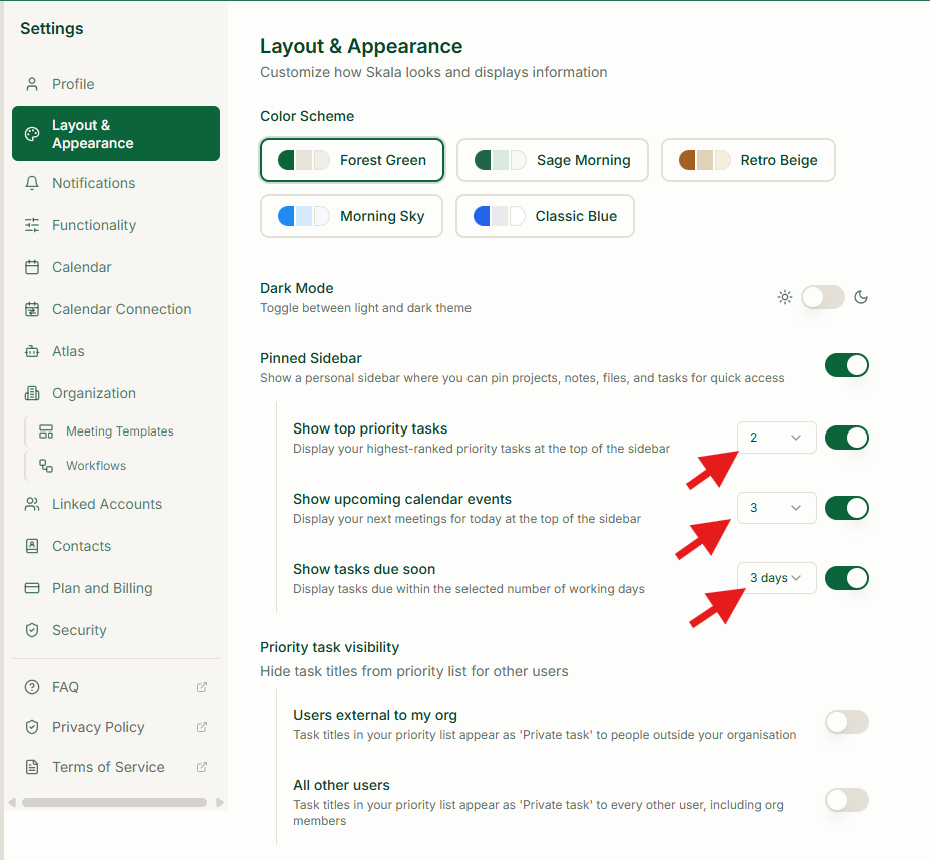The image size is (930, 860).
Task: Open Calendar Connection settings
Action: (116, 310)
